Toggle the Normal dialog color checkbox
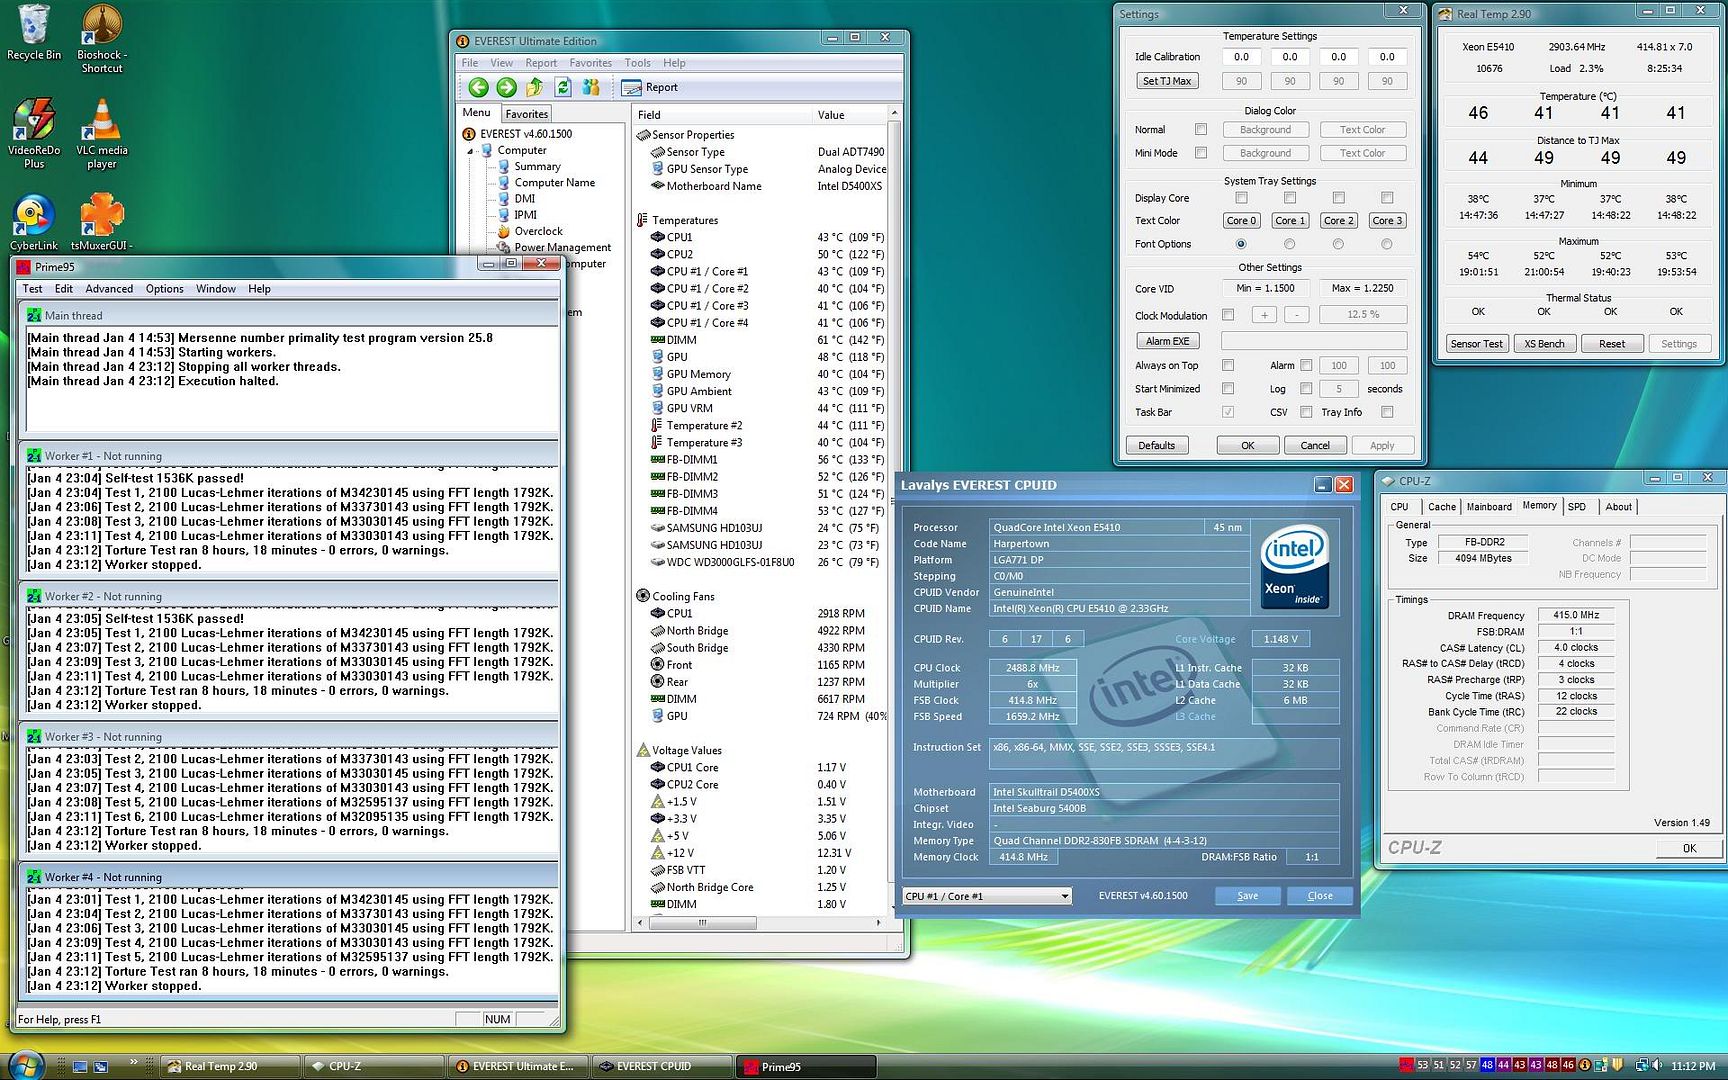This screenshot has width=1728, height=1080. (x=1201, y=130)
